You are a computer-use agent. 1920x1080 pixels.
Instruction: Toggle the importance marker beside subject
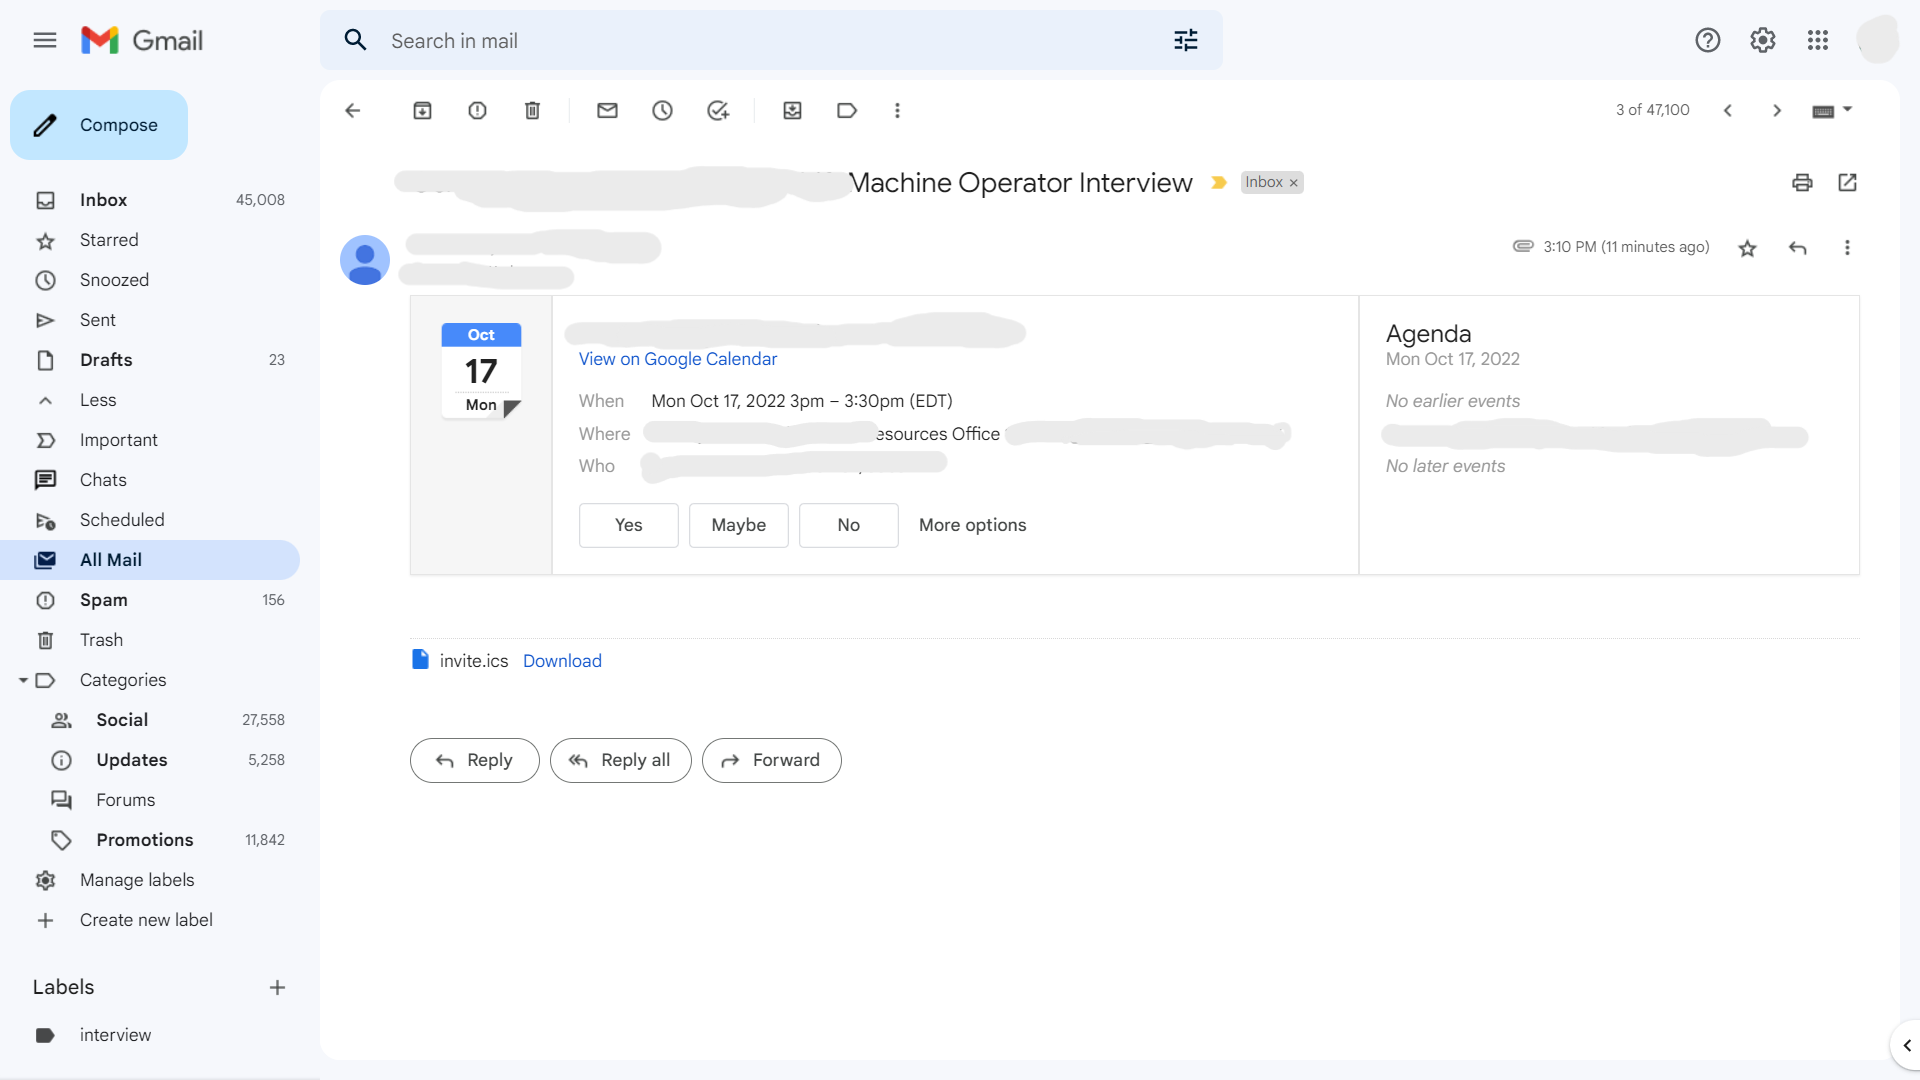point(1218,182)
